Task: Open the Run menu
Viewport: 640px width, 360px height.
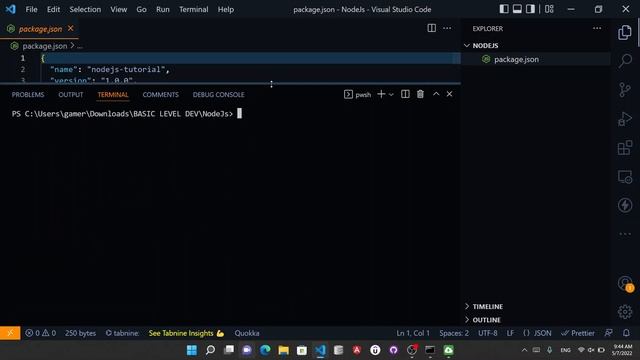Action: (x=162, y=9)
